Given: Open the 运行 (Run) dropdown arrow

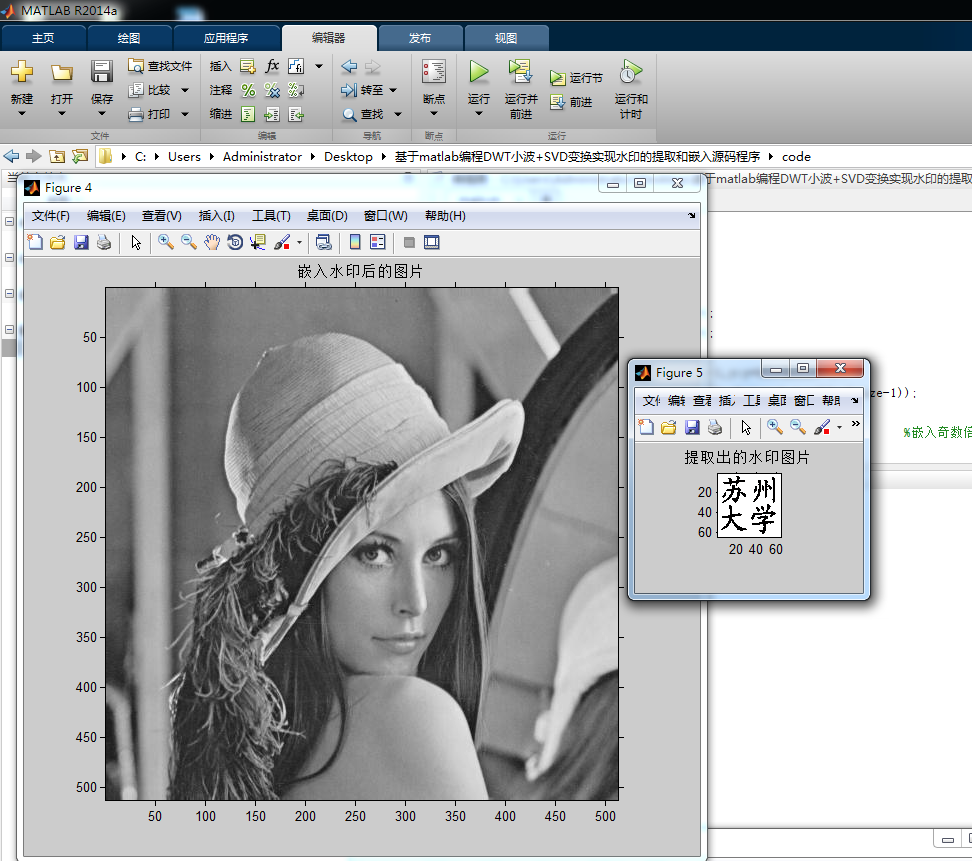Looking at the screenshot, I should click(479, 113).
